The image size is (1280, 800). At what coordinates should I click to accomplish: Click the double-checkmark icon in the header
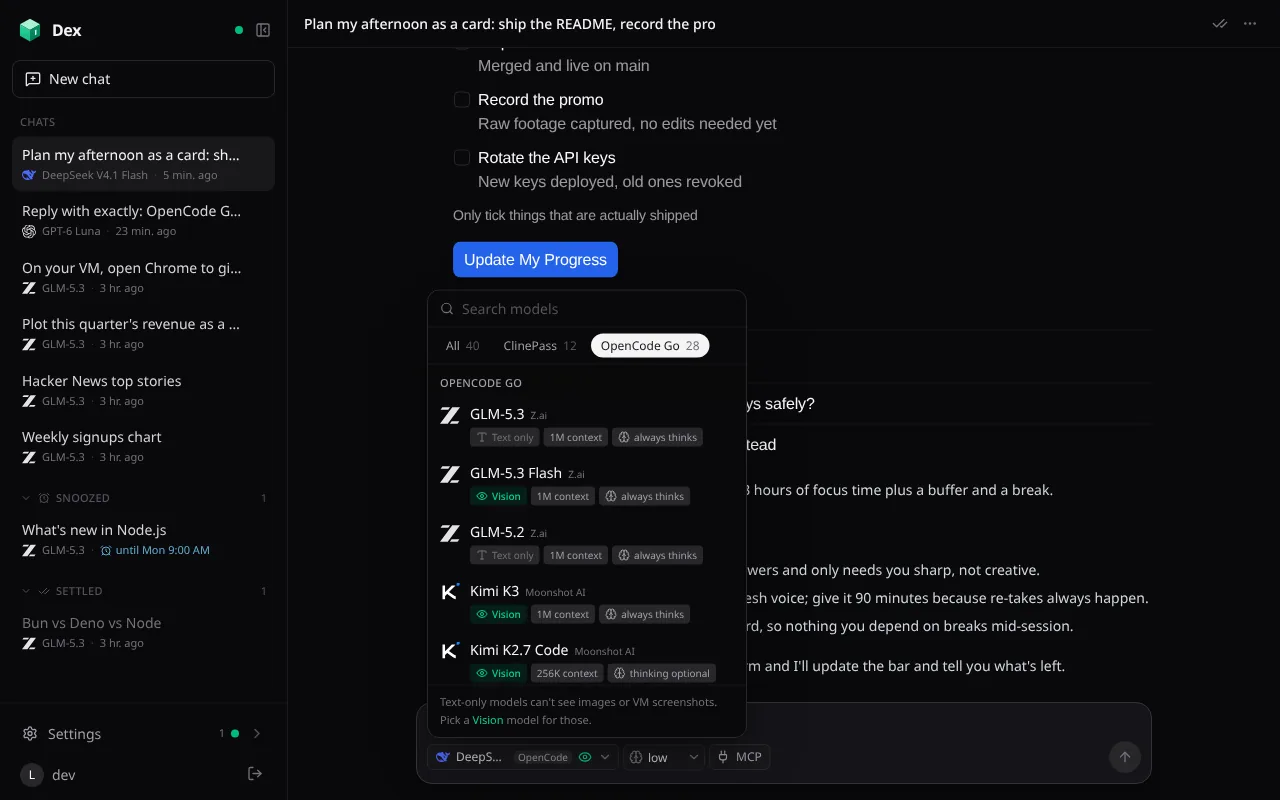point(1219,24)
